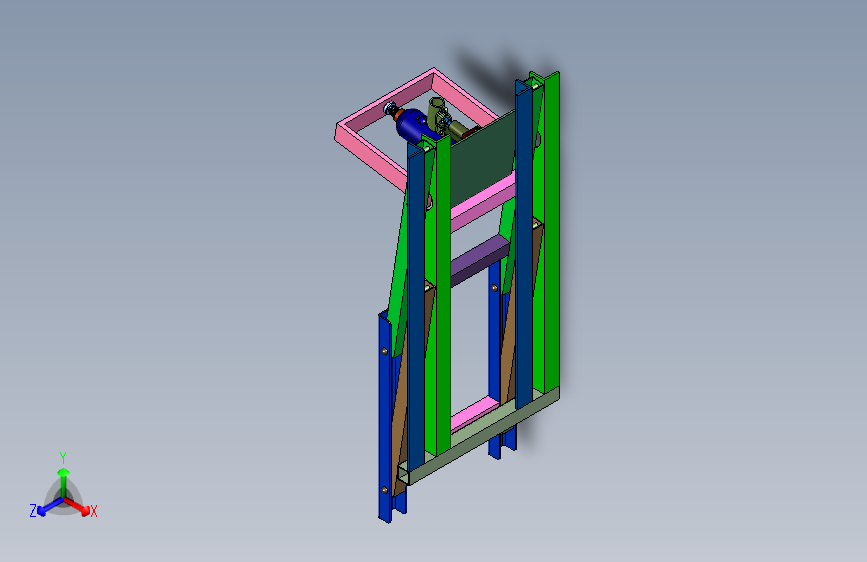Image resolution: width=867 pixels, height=562 pixels.
Task: Select the pink crossbar at the bottom of the model
Action: [474, 414]
